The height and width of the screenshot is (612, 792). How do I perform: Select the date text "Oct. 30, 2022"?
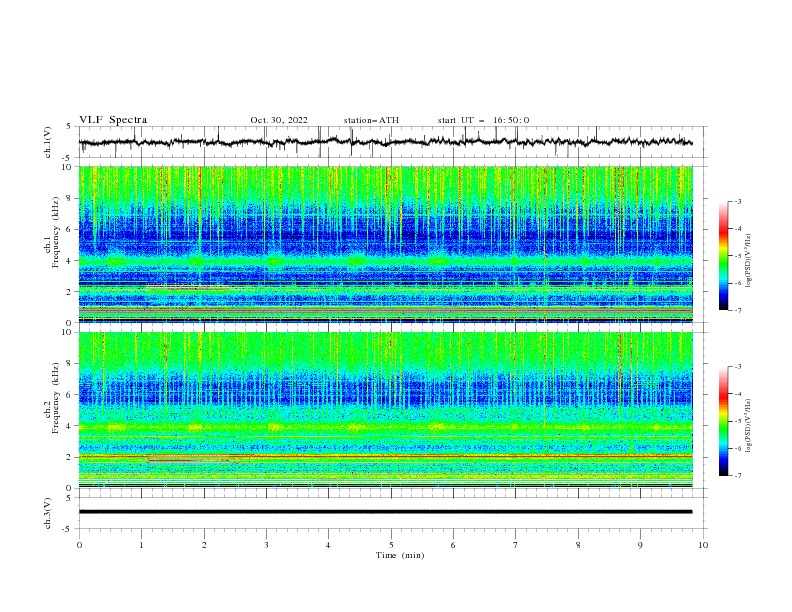click(279, 120)
